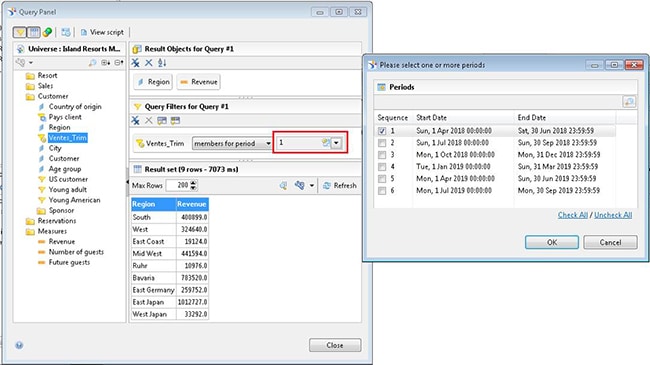The width and height of the screenshot is (650, 365).
Task: Select the Region result object chip
Action: pos(153,82)
